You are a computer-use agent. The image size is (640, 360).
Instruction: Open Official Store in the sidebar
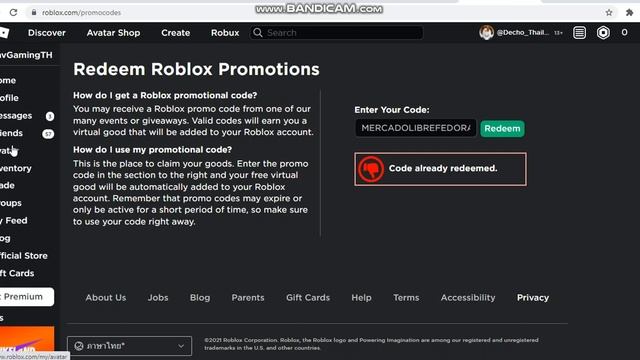tap(24, 256)
